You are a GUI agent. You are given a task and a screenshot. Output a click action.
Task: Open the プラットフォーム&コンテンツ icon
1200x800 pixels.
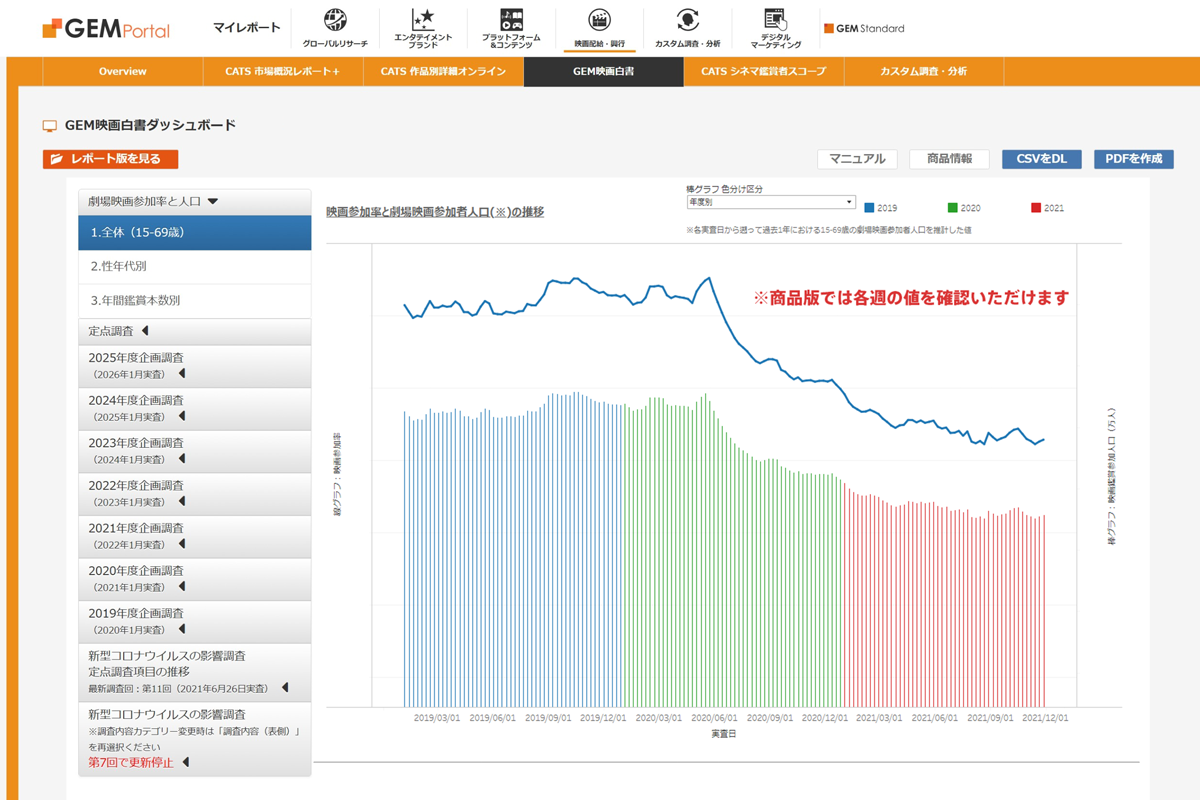[511, 21]
